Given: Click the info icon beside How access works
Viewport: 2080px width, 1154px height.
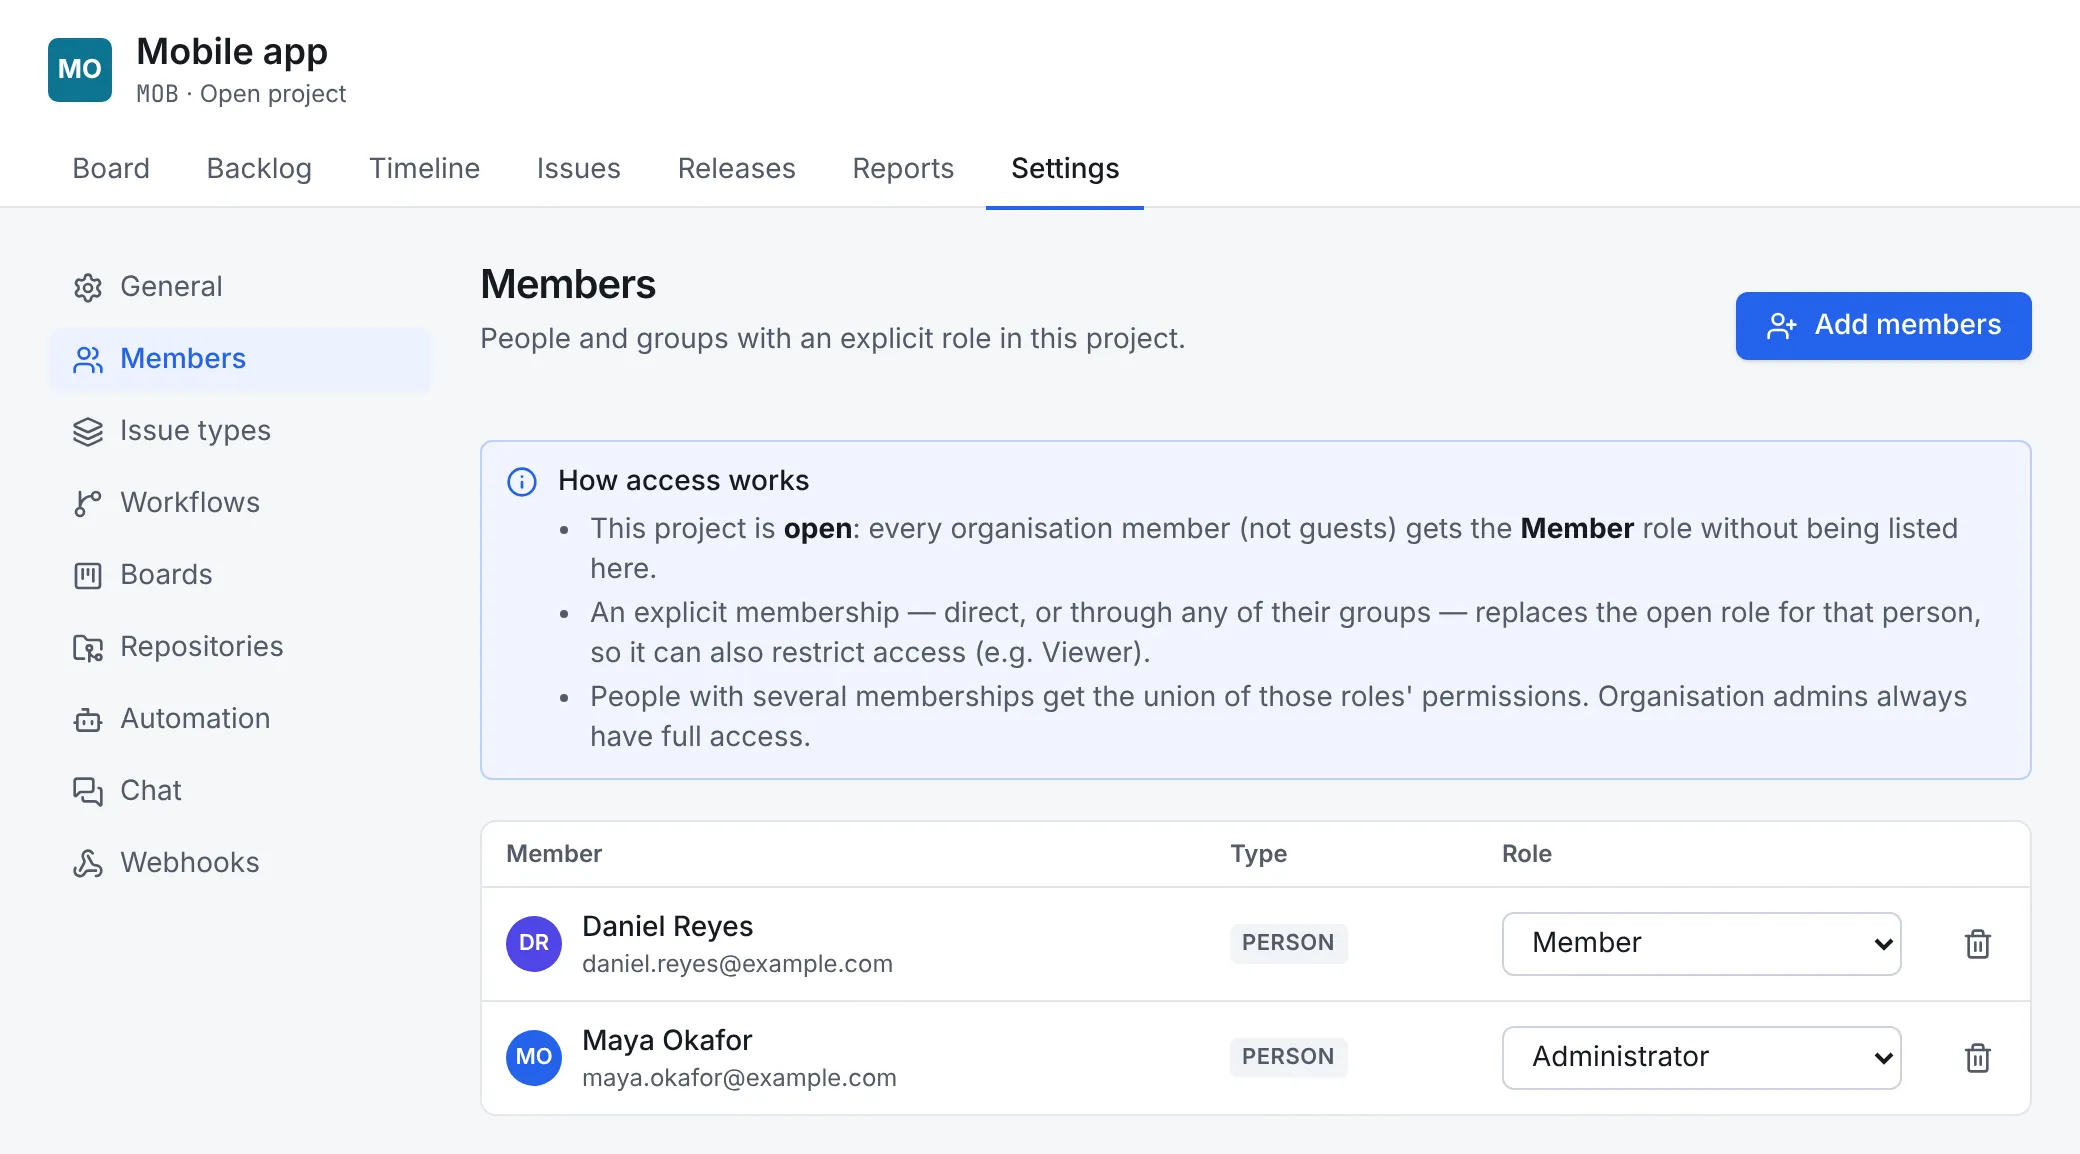Looking at the screenshot, I should pos(522,481).
